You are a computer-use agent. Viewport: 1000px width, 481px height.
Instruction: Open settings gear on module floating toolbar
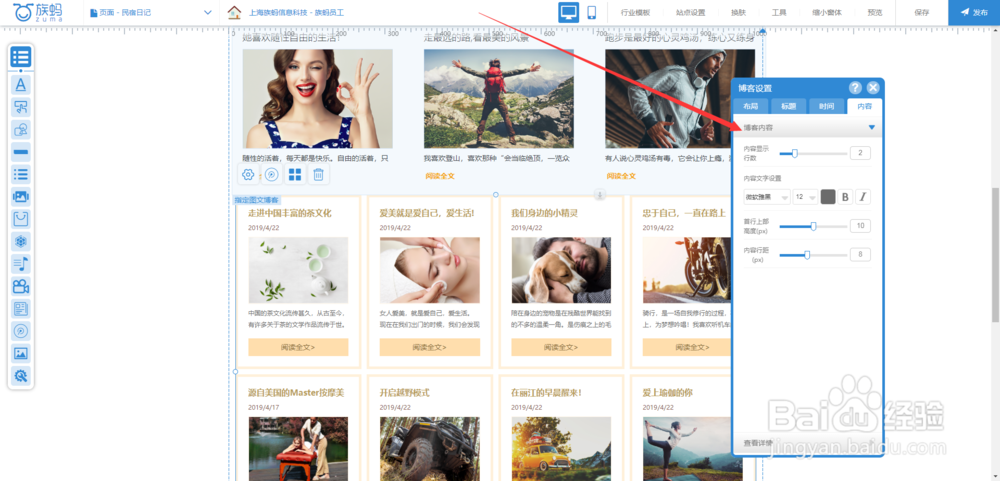click(x=249, y=174)
